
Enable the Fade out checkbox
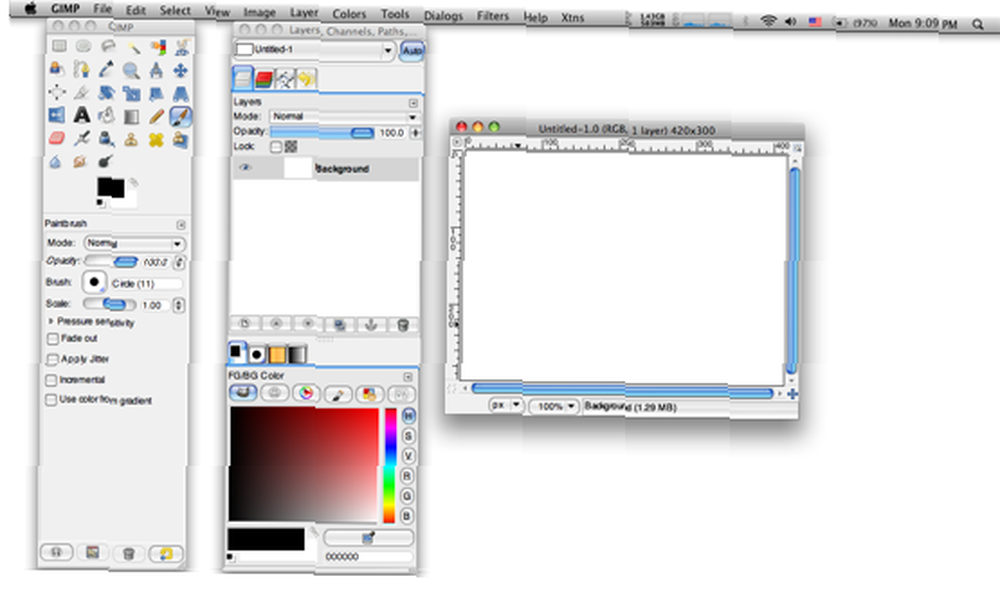coord(53,339)
